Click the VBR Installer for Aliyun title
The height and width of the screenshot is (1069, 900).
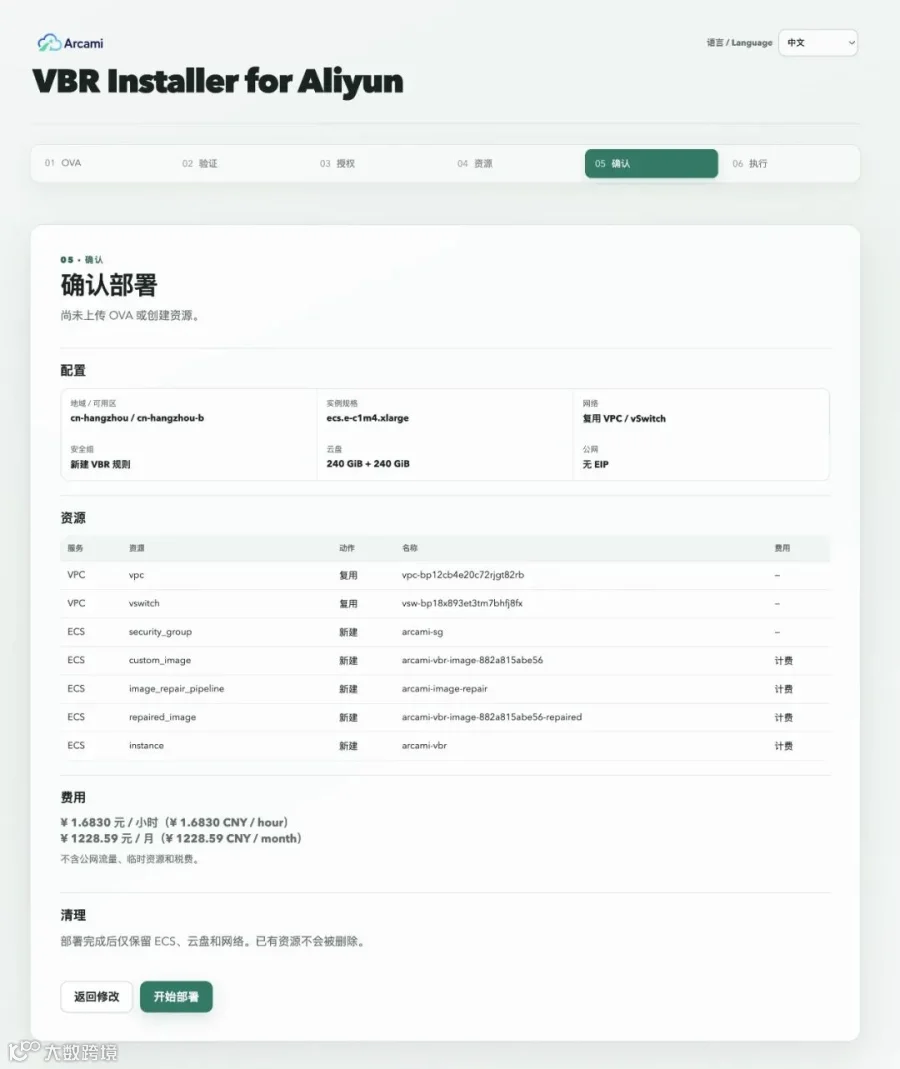click(x=218, y=81)
